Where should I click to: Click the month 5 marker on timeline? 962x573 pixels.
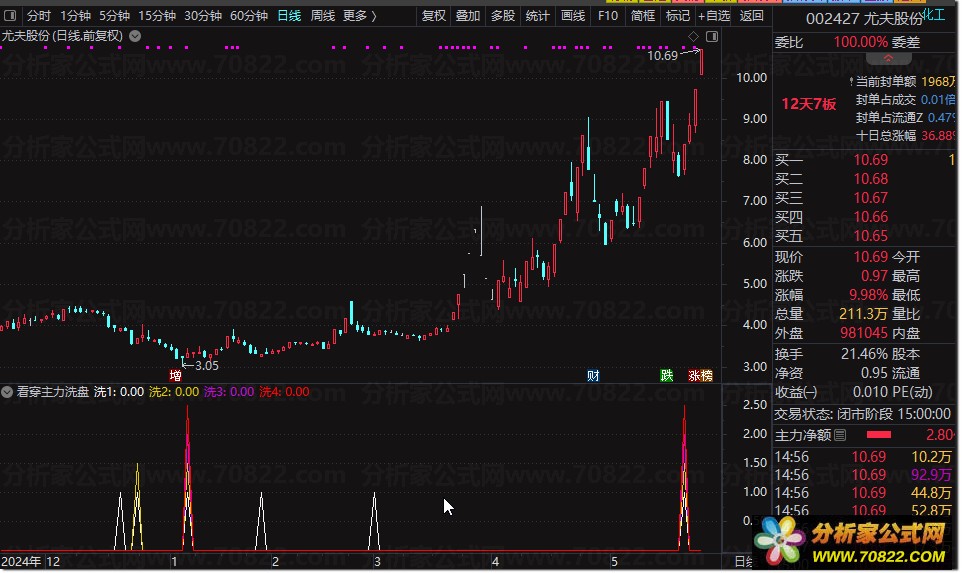point(614,562)
